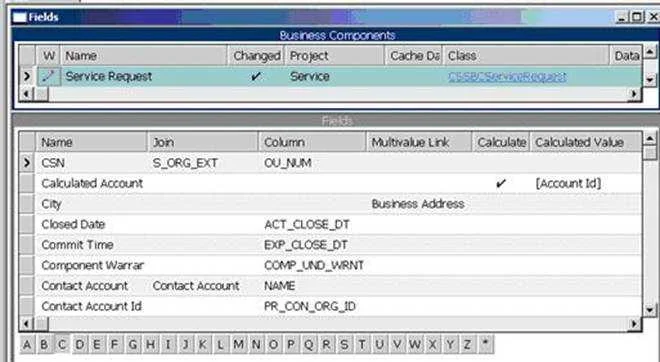The image size is (660, 362).
Task: Click the Column column header
Action: click(x=312, y=142)
